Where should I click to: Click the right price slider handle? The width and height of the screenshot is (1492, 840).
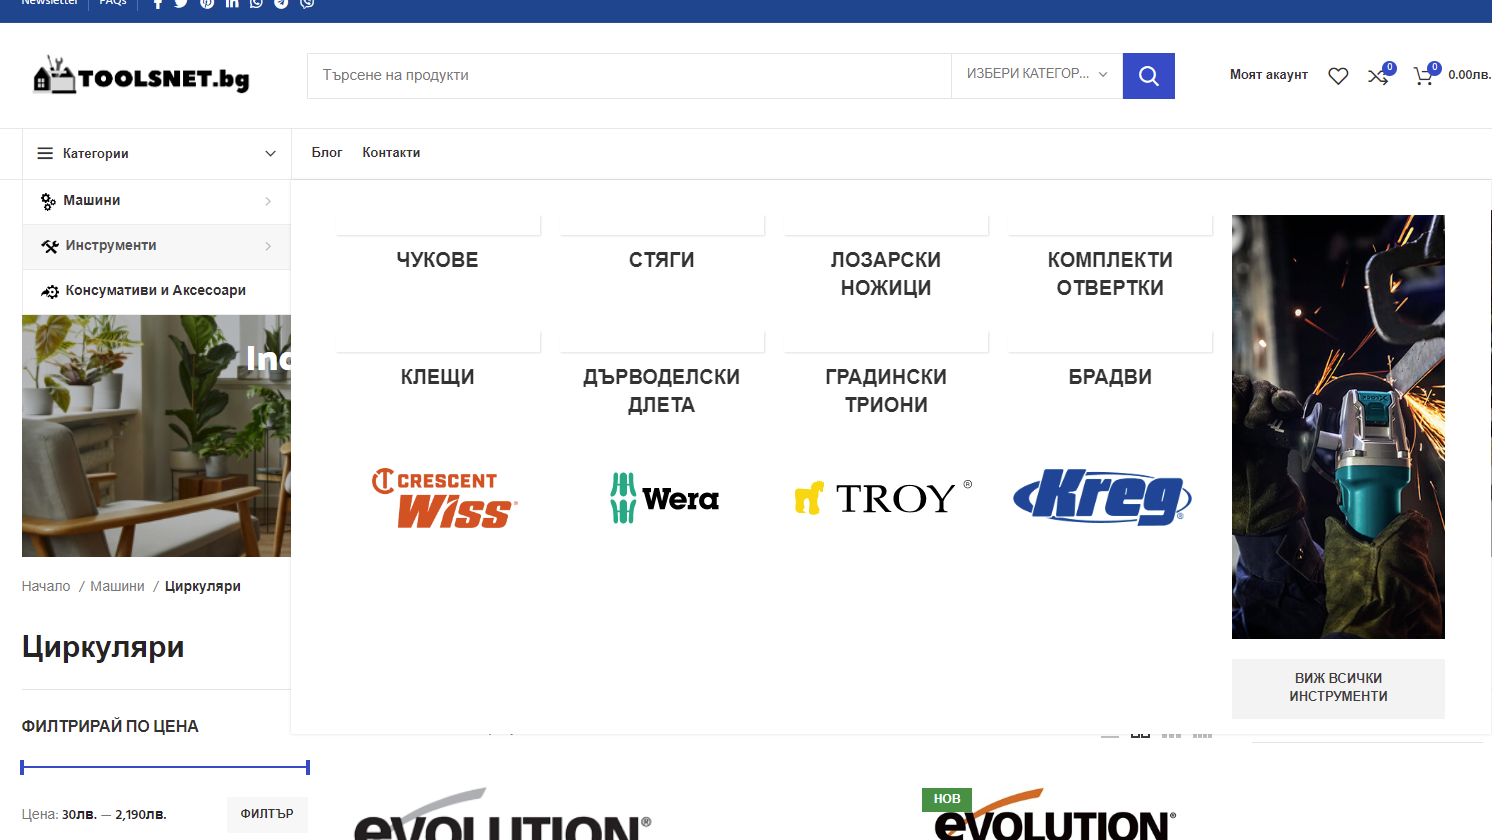click(308, 767)
